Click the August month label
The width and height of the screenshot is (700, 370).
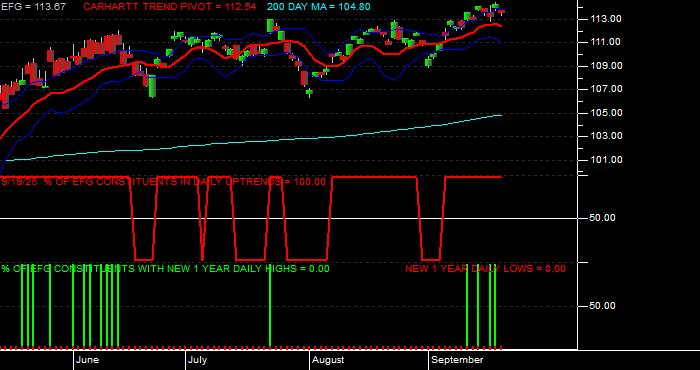point(328,360)
